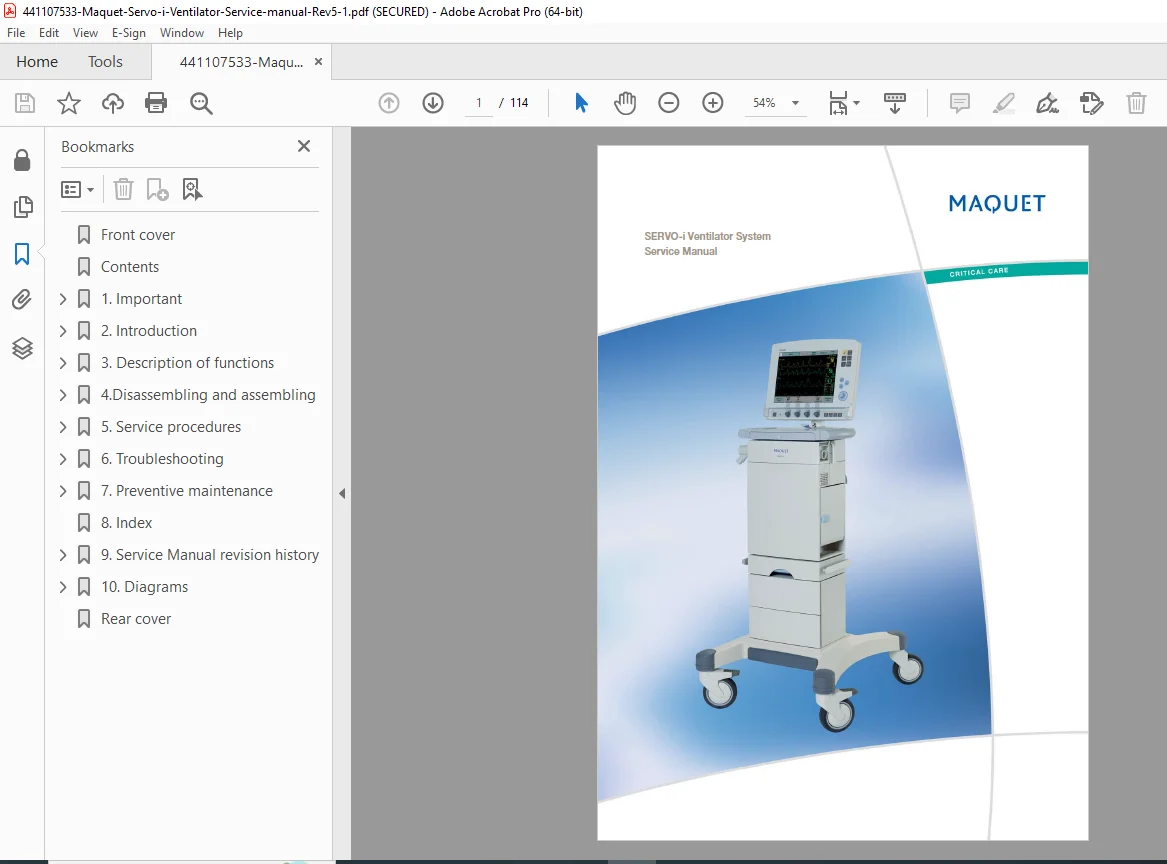Add a new bookmark icon
Image resolution: width=1167 pixels, height=864 pixels.
click(x=157, y=189)
